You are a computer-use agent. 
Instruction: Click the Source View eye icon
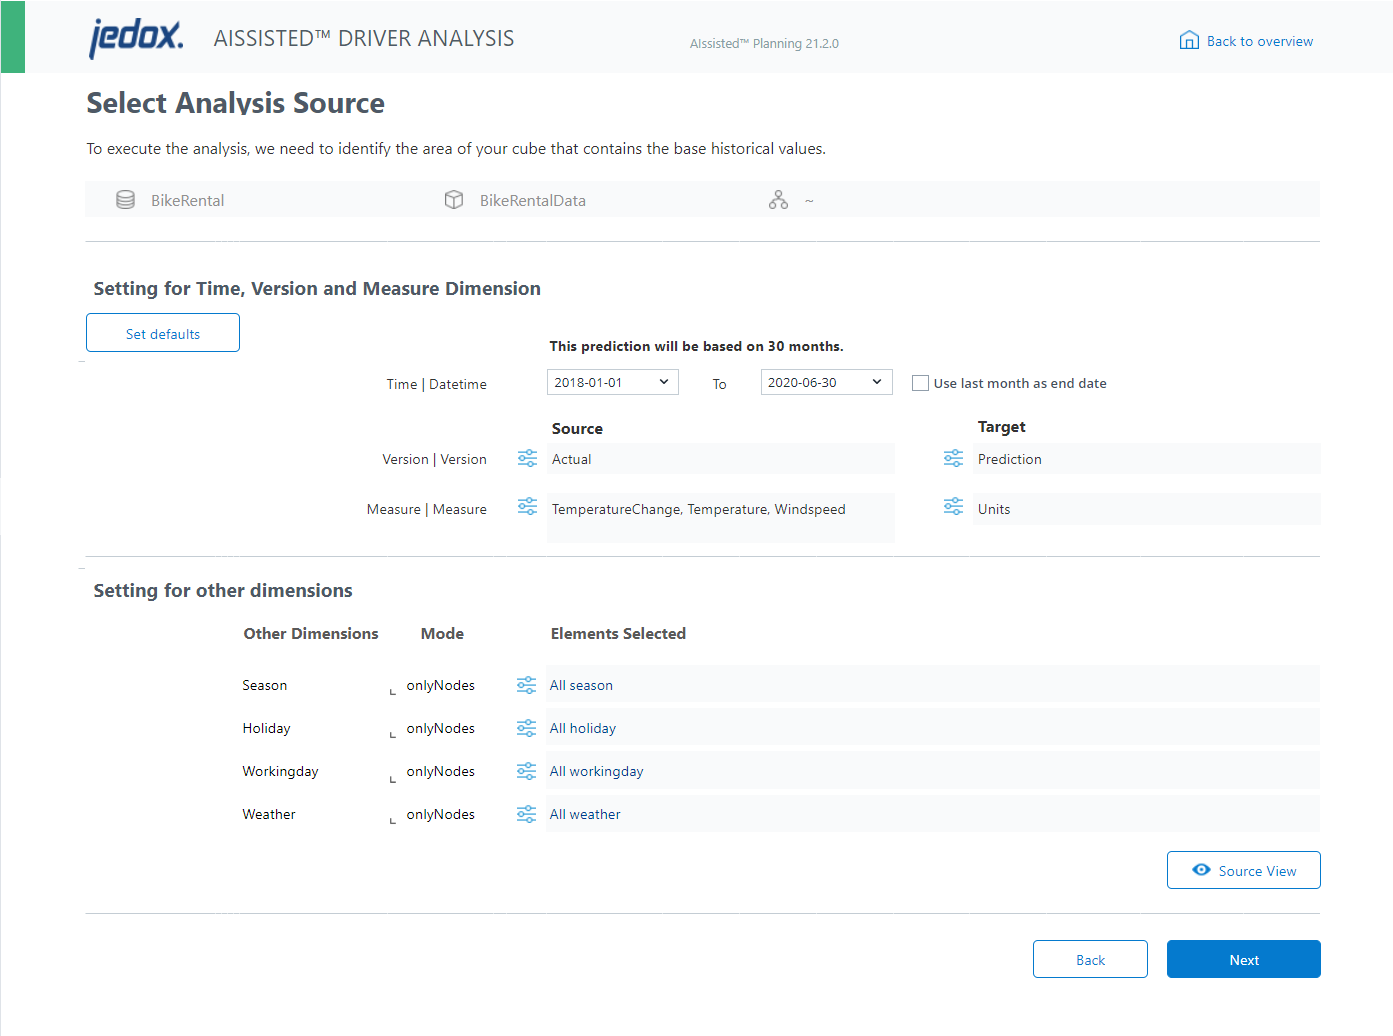(x=1202, y=870)
